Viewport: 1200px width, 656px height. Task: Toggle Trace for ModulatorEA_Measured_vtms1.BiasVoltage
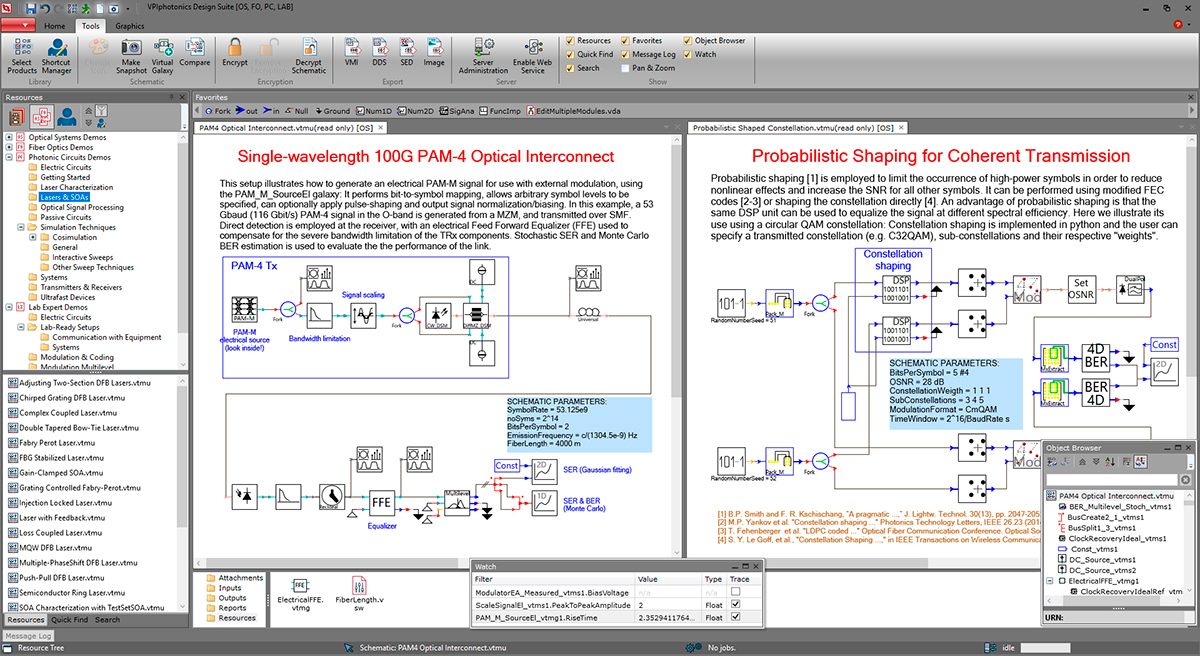[x=736, y=592]
